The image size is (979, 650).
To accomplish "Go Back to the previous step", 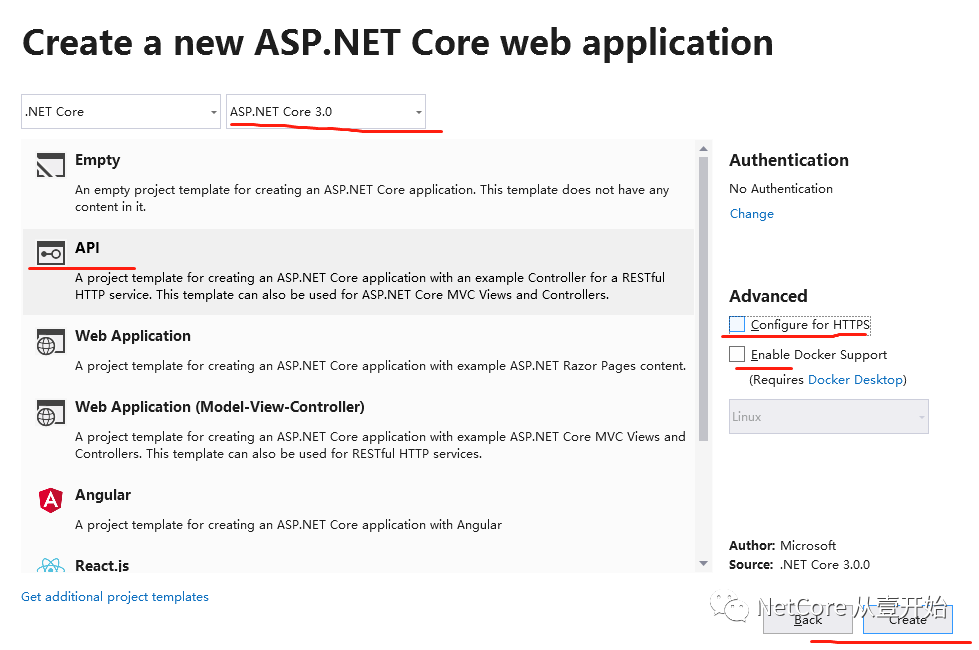I will click(808, 620).
